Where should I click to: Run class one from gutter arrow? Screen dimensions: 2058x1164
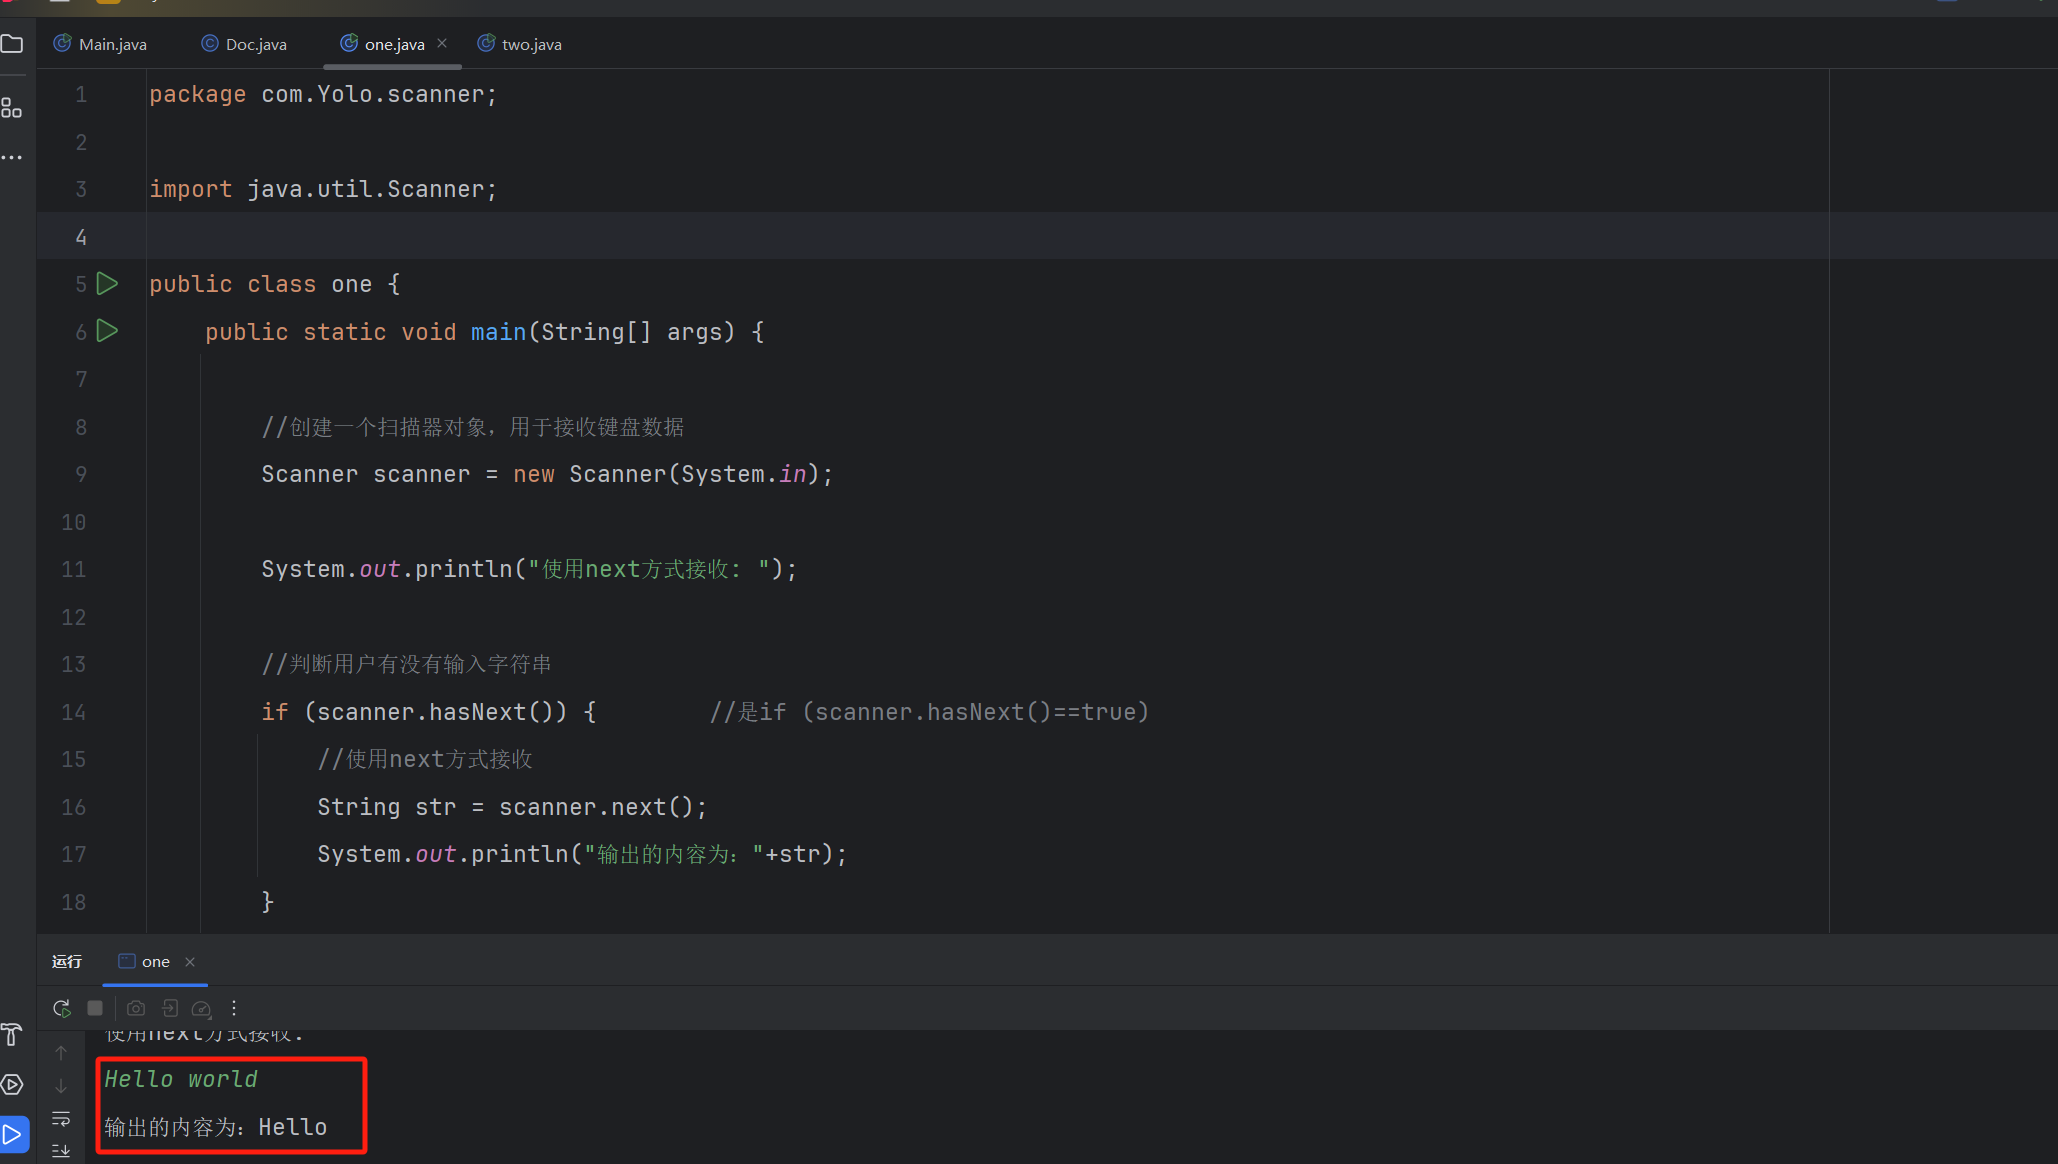click(x=107, y=284)
